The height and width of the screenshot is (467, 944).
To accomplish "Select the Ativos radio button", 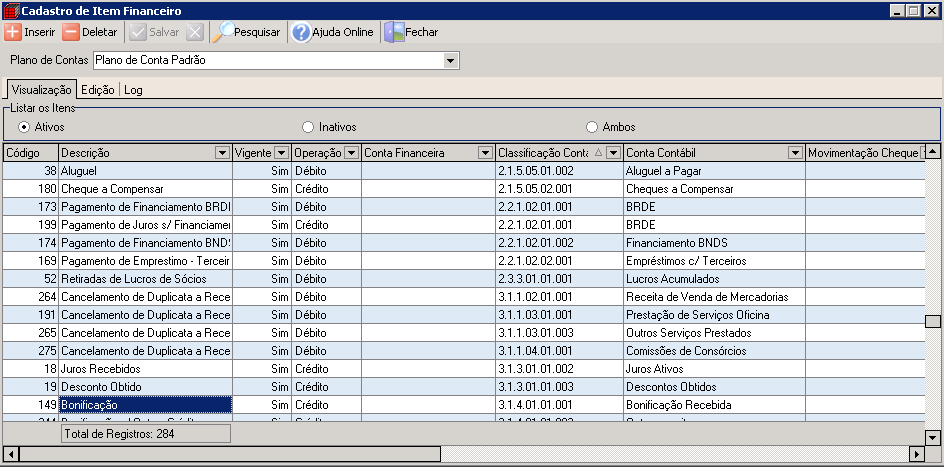I will (x=23, y=127).
